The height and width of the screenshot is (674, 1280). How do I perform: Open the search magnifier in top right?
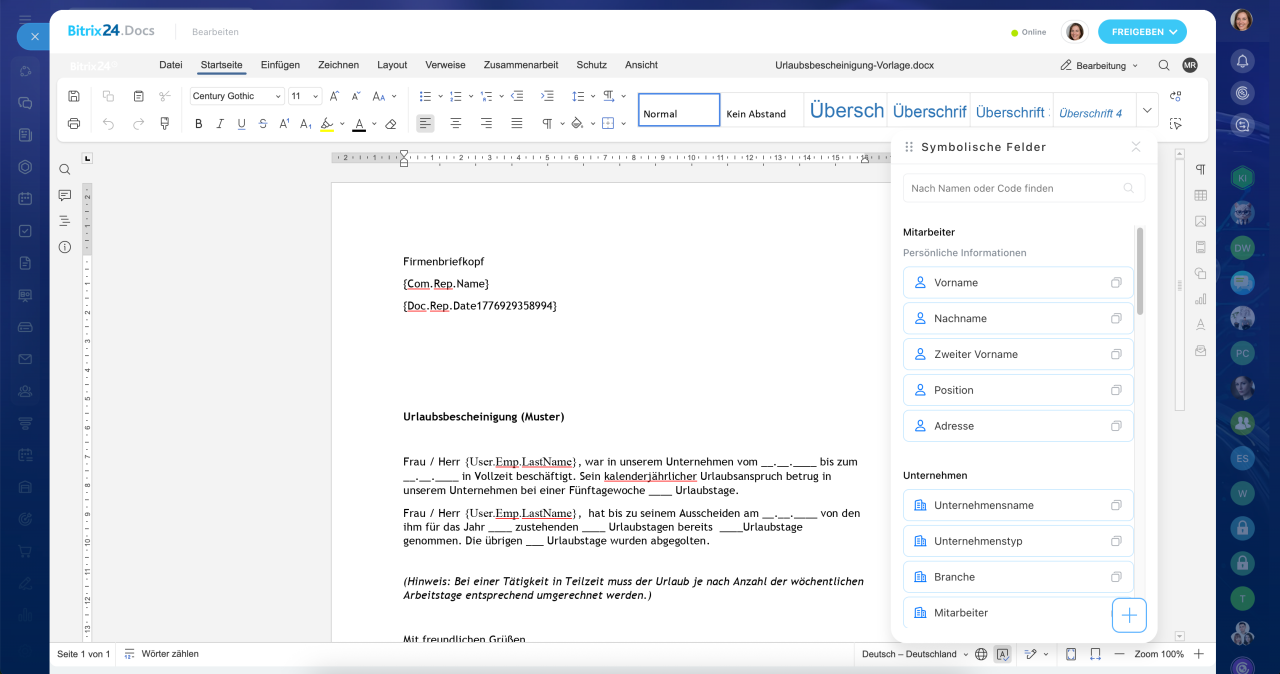pos(1164,65)
